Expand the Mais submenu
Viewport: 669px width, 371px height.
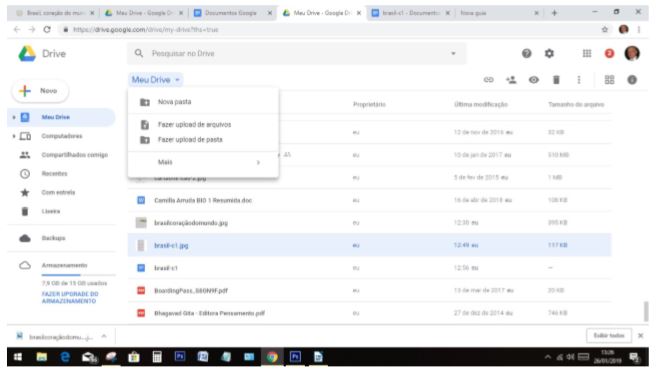pos(203,162)
